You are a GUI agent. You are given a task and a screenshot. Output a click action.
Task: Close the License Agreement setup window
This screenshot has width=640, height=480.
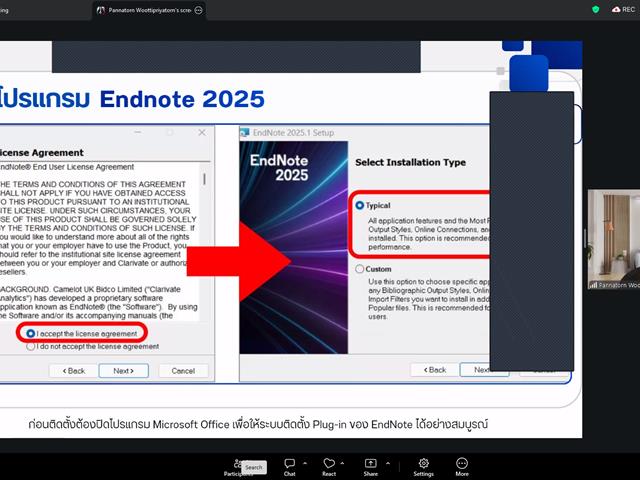pos(202,133)
